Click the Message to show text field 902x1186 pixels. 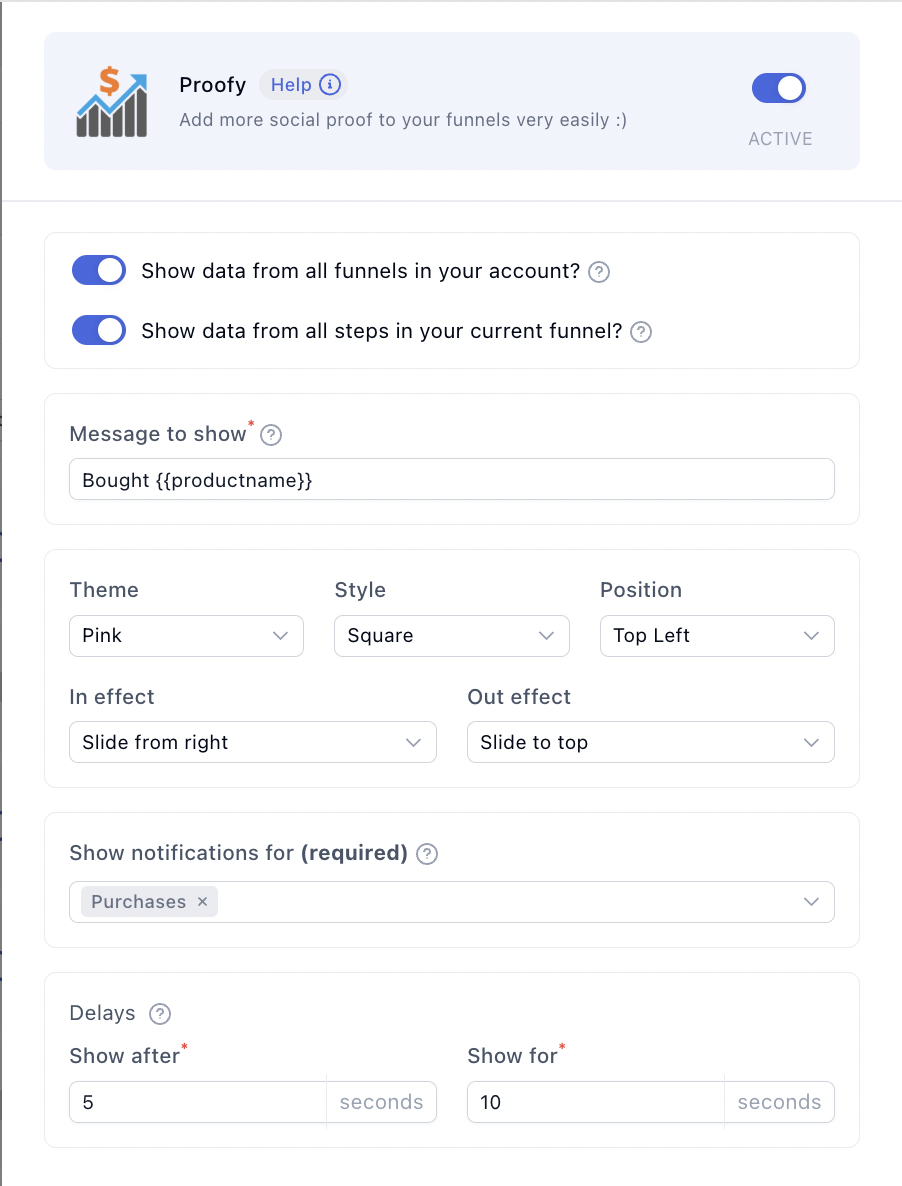pos(451,480)
